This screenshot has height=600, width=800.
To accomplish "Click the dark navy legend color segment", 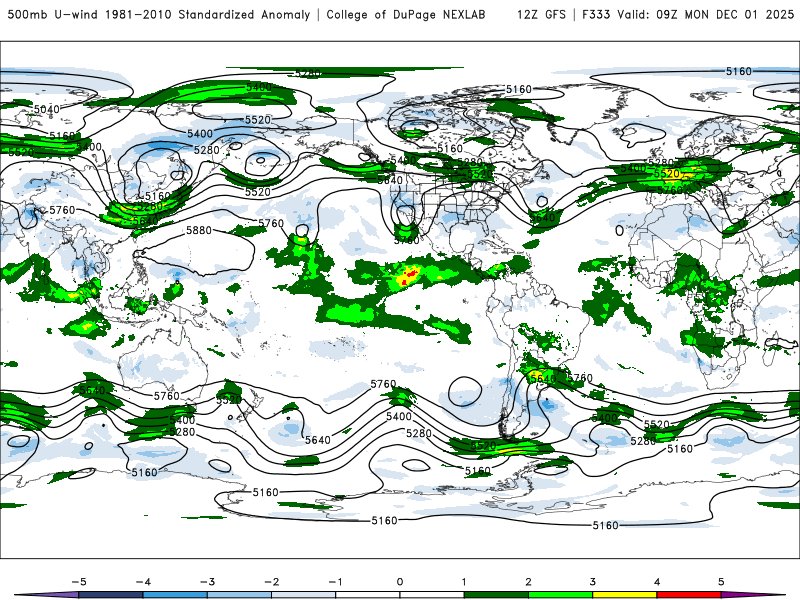I will [111, 595].
